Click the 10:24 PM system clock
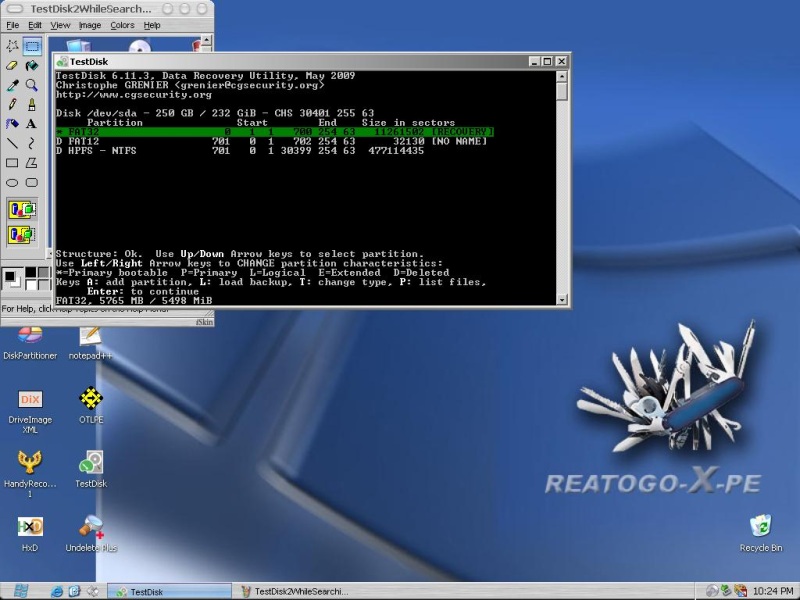 (772, 592)
